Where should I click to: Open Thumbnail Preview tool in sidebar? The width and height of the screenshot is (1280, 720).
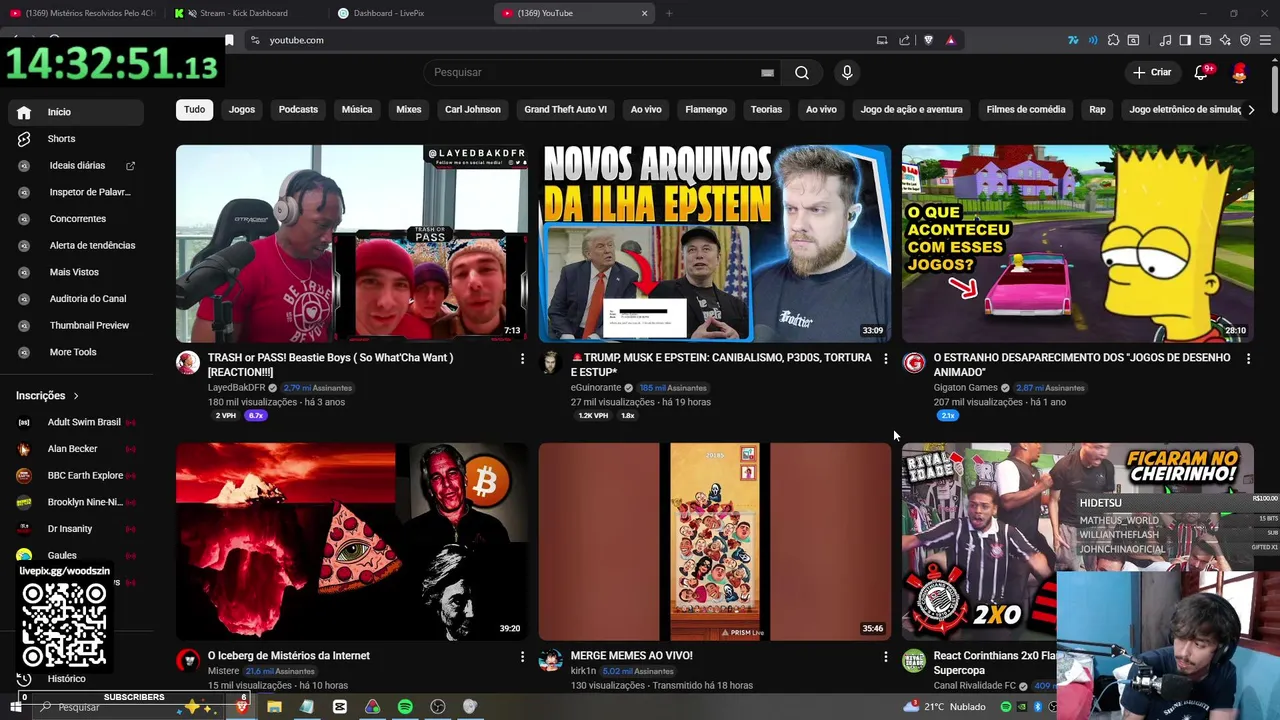(76, 325)
